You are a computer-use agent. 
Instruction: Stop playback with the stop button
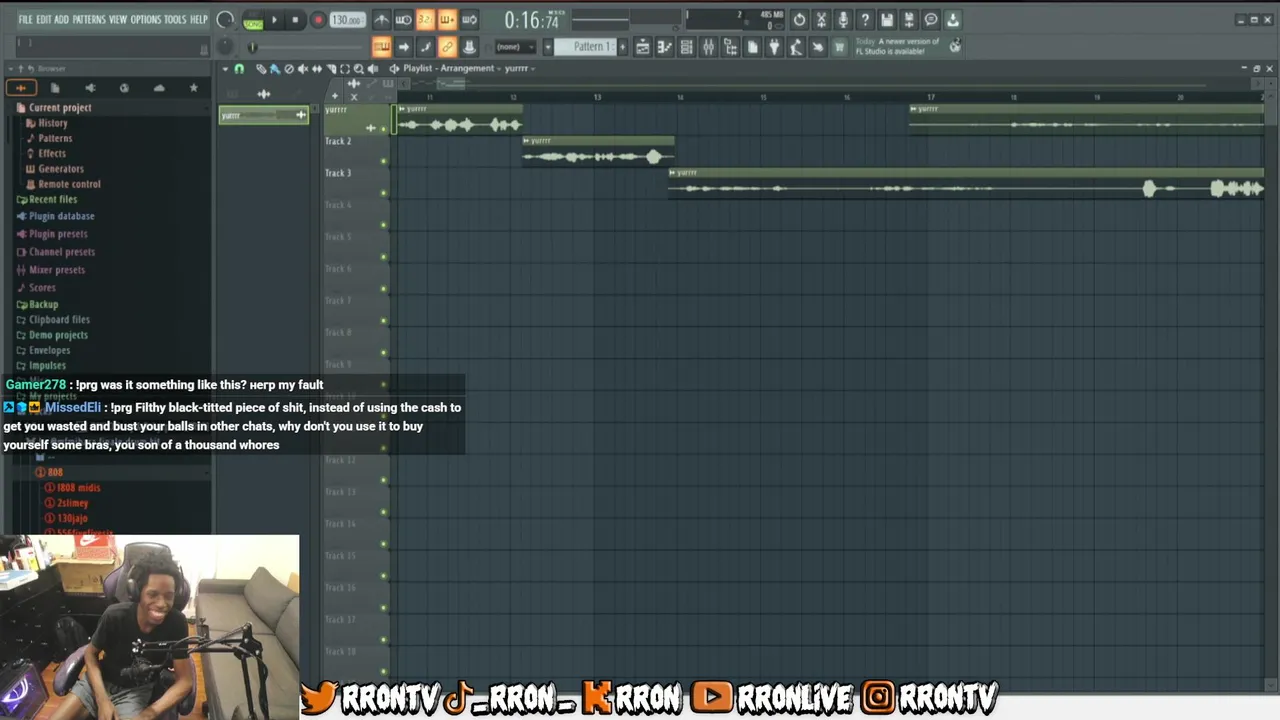coord(295,20)
